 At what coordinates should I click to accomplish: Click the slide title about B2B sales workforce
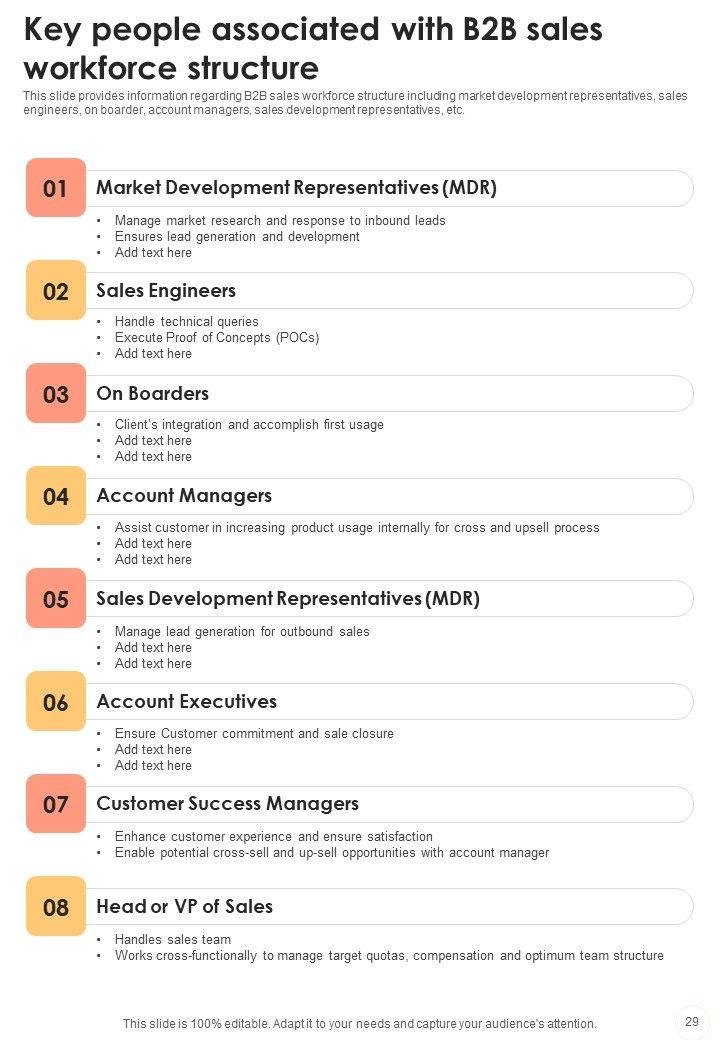pos(313,49)
